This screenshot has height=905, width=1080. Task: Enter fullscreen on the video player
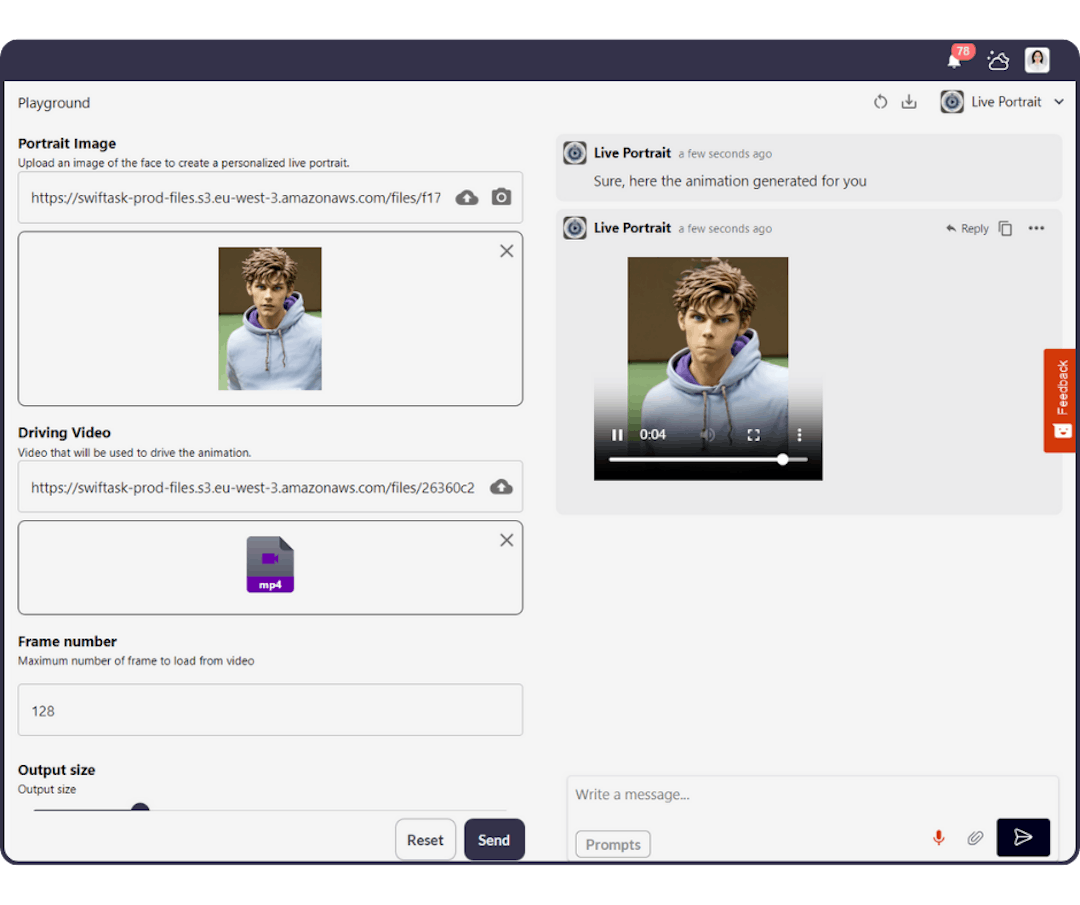pyautogui.click(x=754, y=435)
